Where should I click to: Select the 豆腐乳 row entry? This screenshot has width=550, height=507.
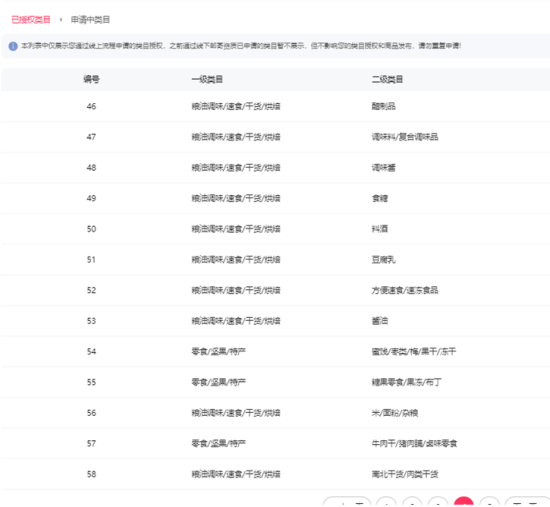coord(383,260)
